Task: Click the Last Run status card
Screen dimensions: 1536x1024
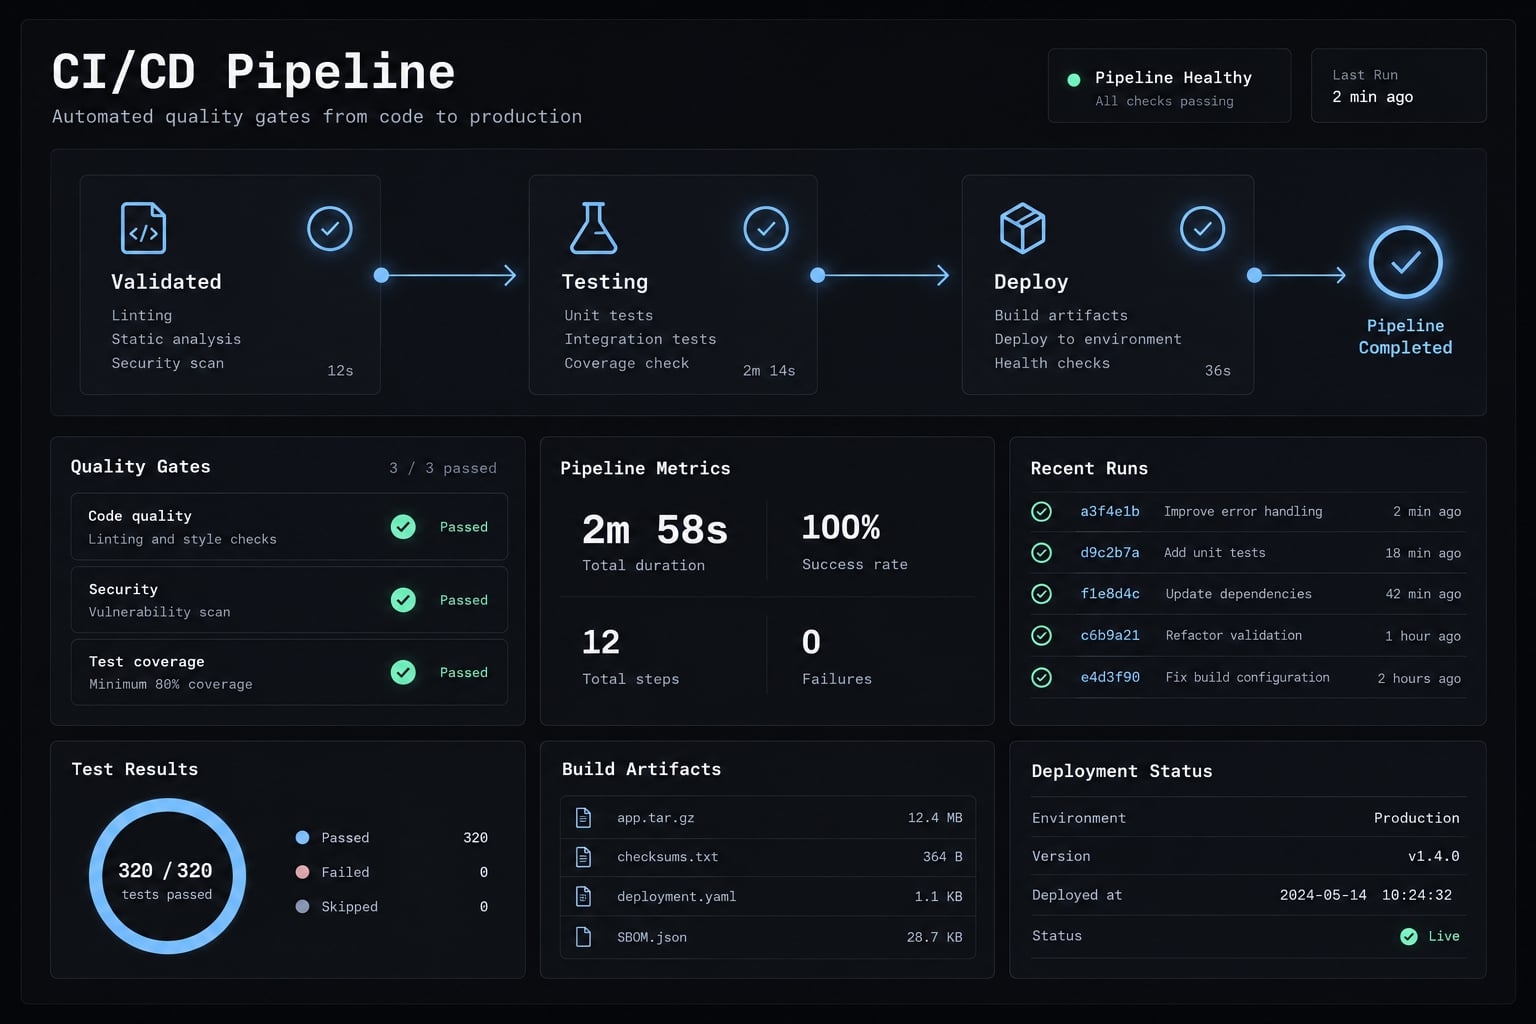Action: tap(1398, 86)
